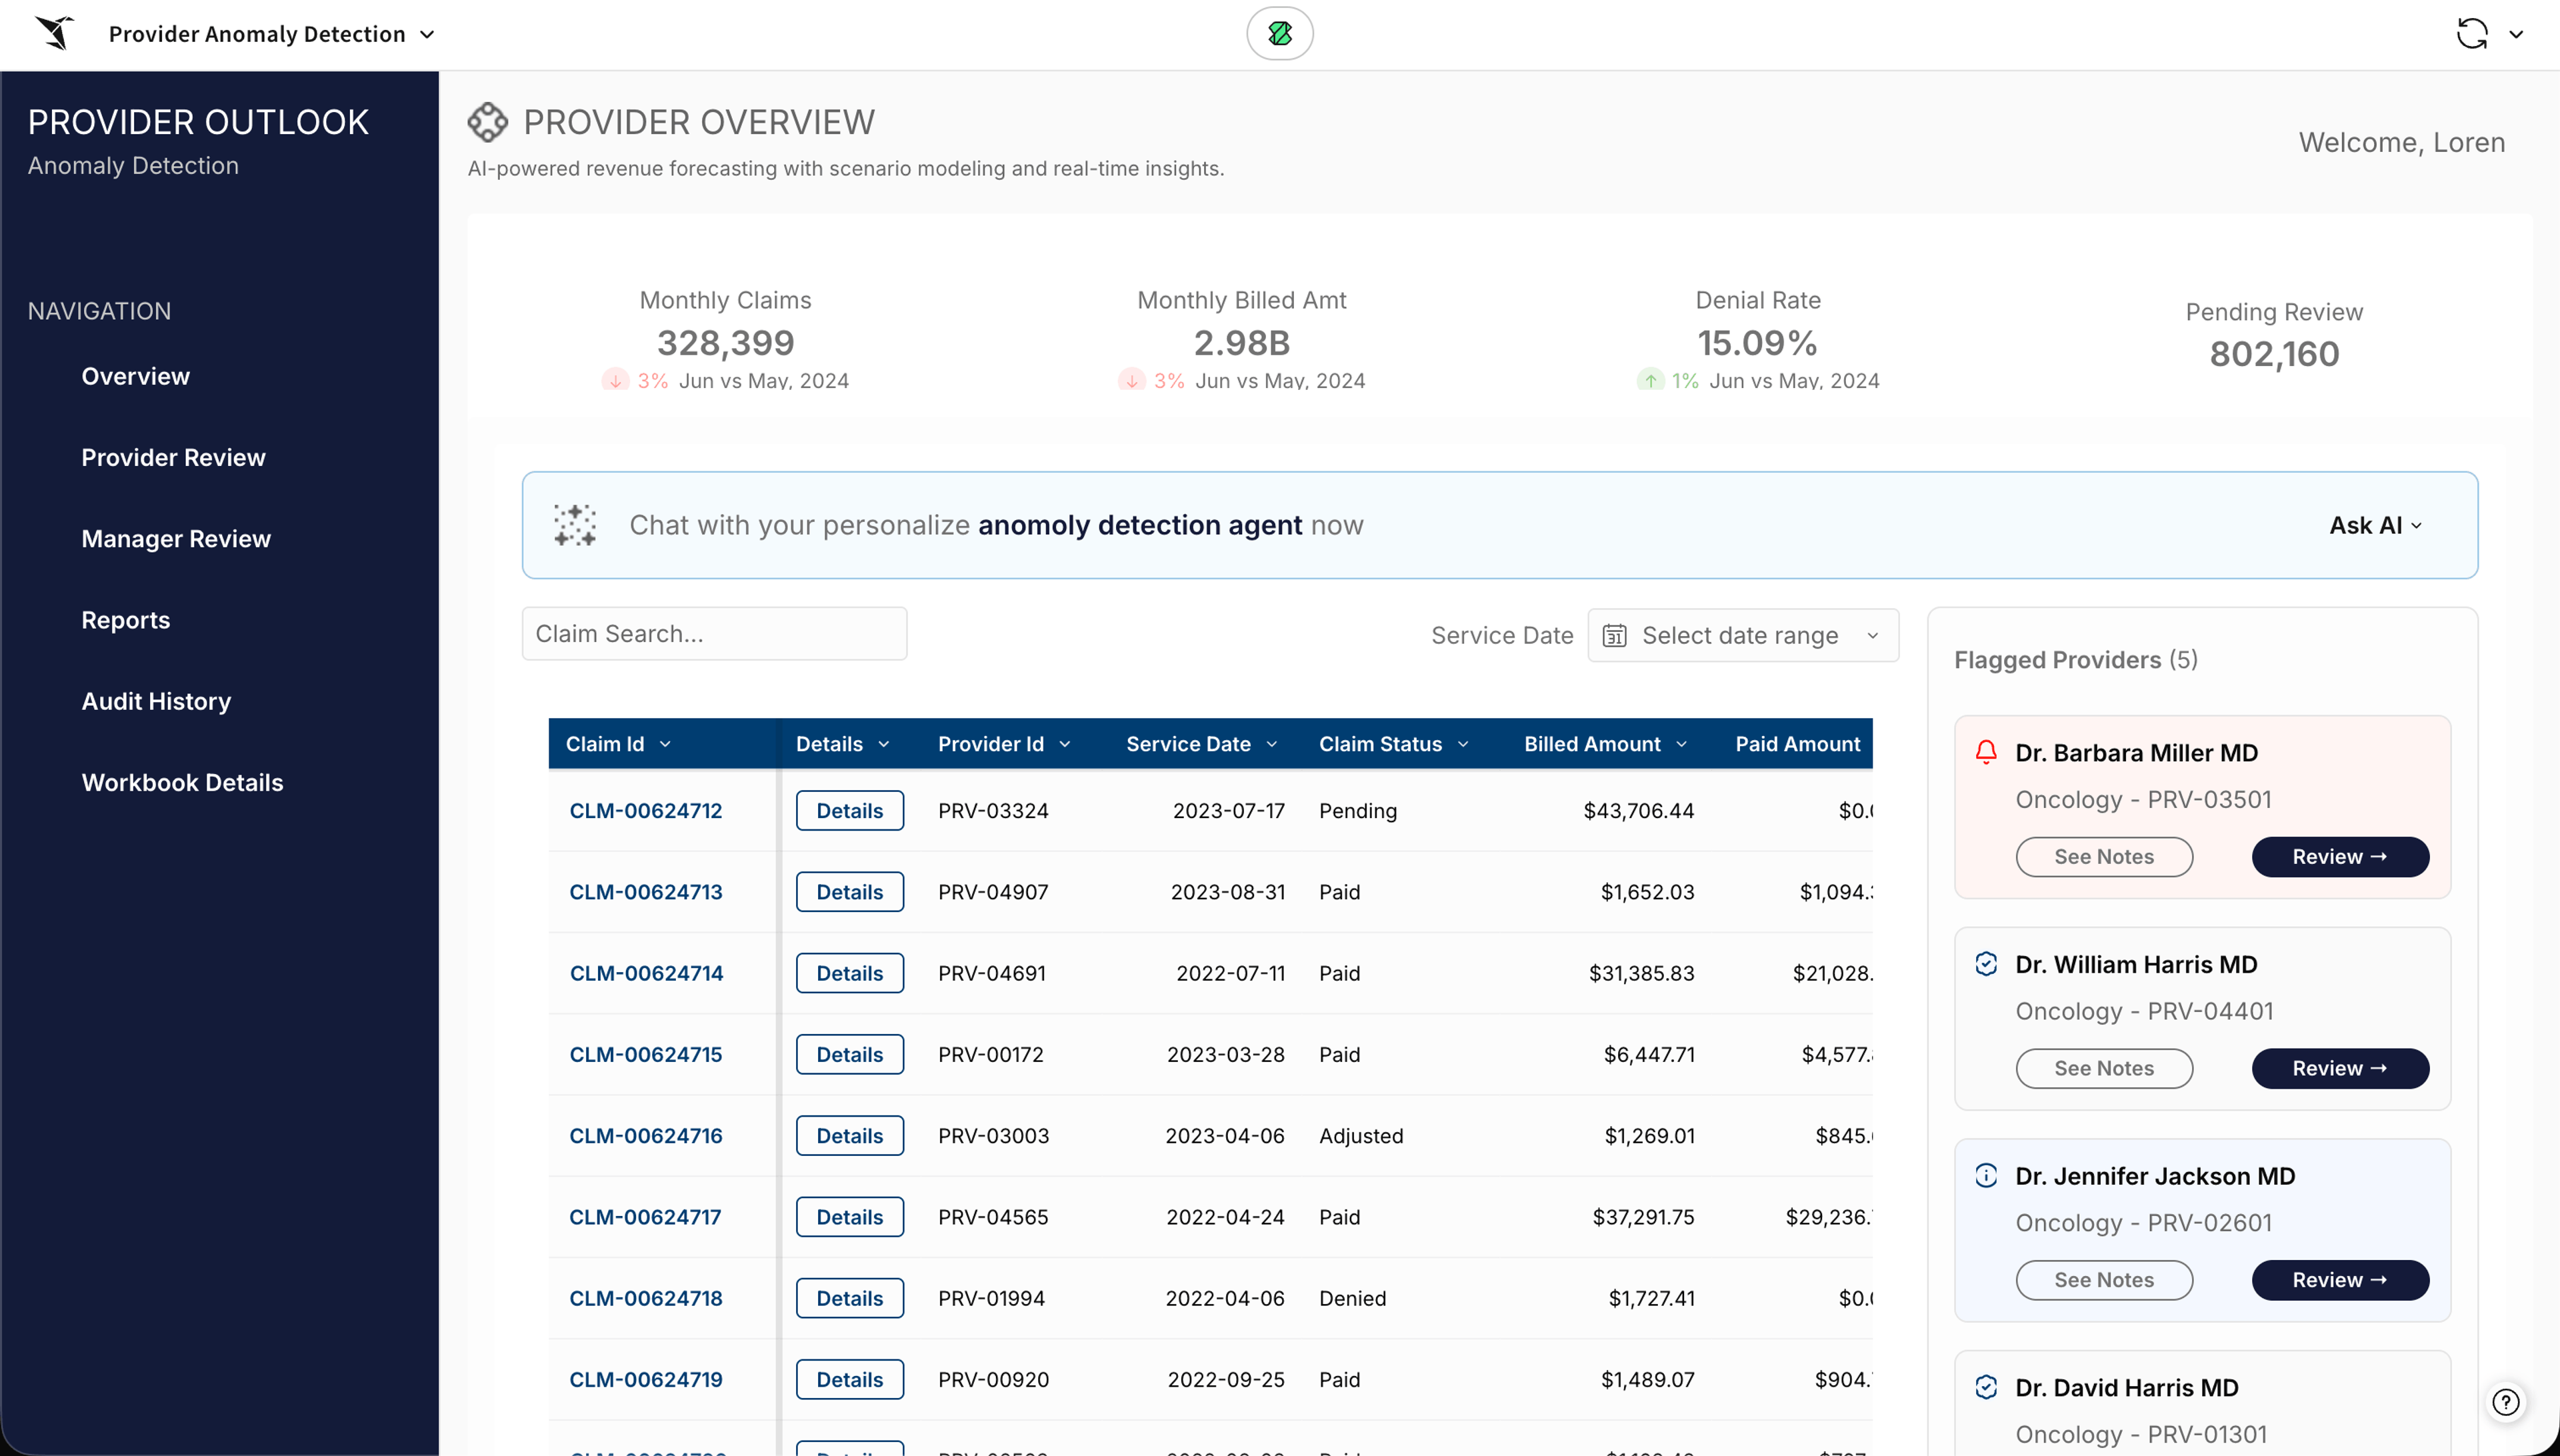Open Service Date column header menu
Viewport: 2560px width, 1456px height.
coord(1272,744)
